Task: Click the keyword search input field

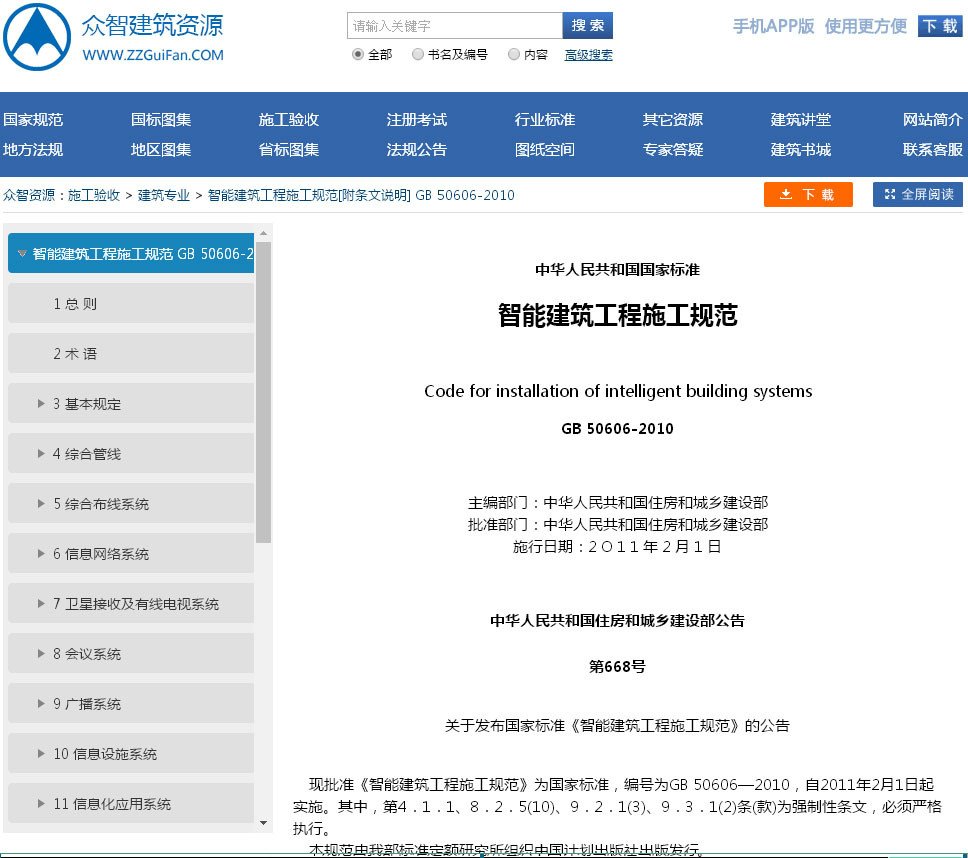Action: 453,25
